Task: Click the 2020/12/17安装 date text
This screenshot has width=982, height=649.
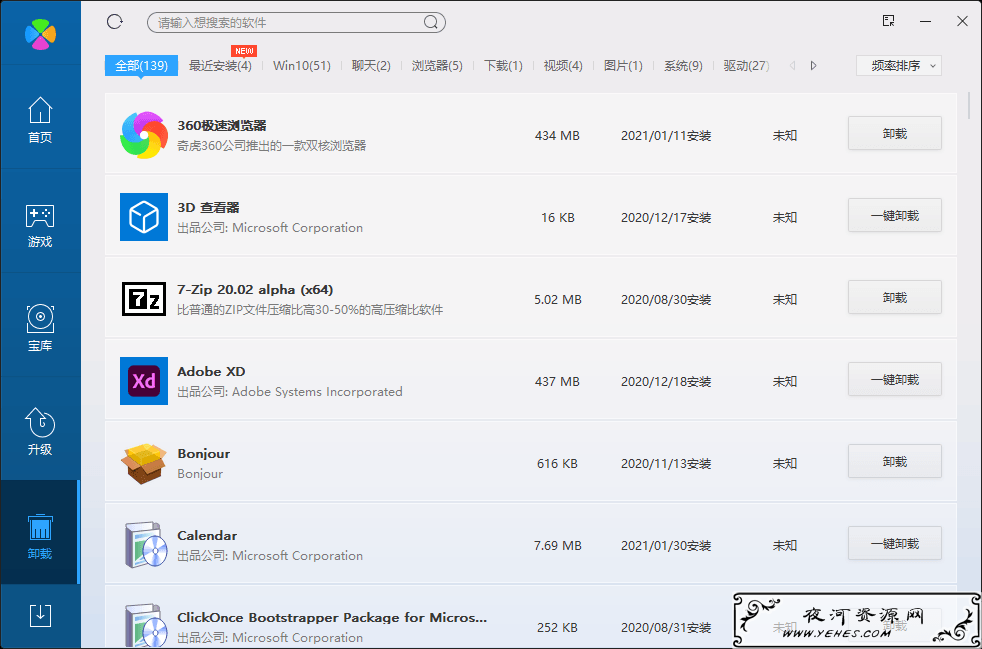Action: tap(666, 217)
